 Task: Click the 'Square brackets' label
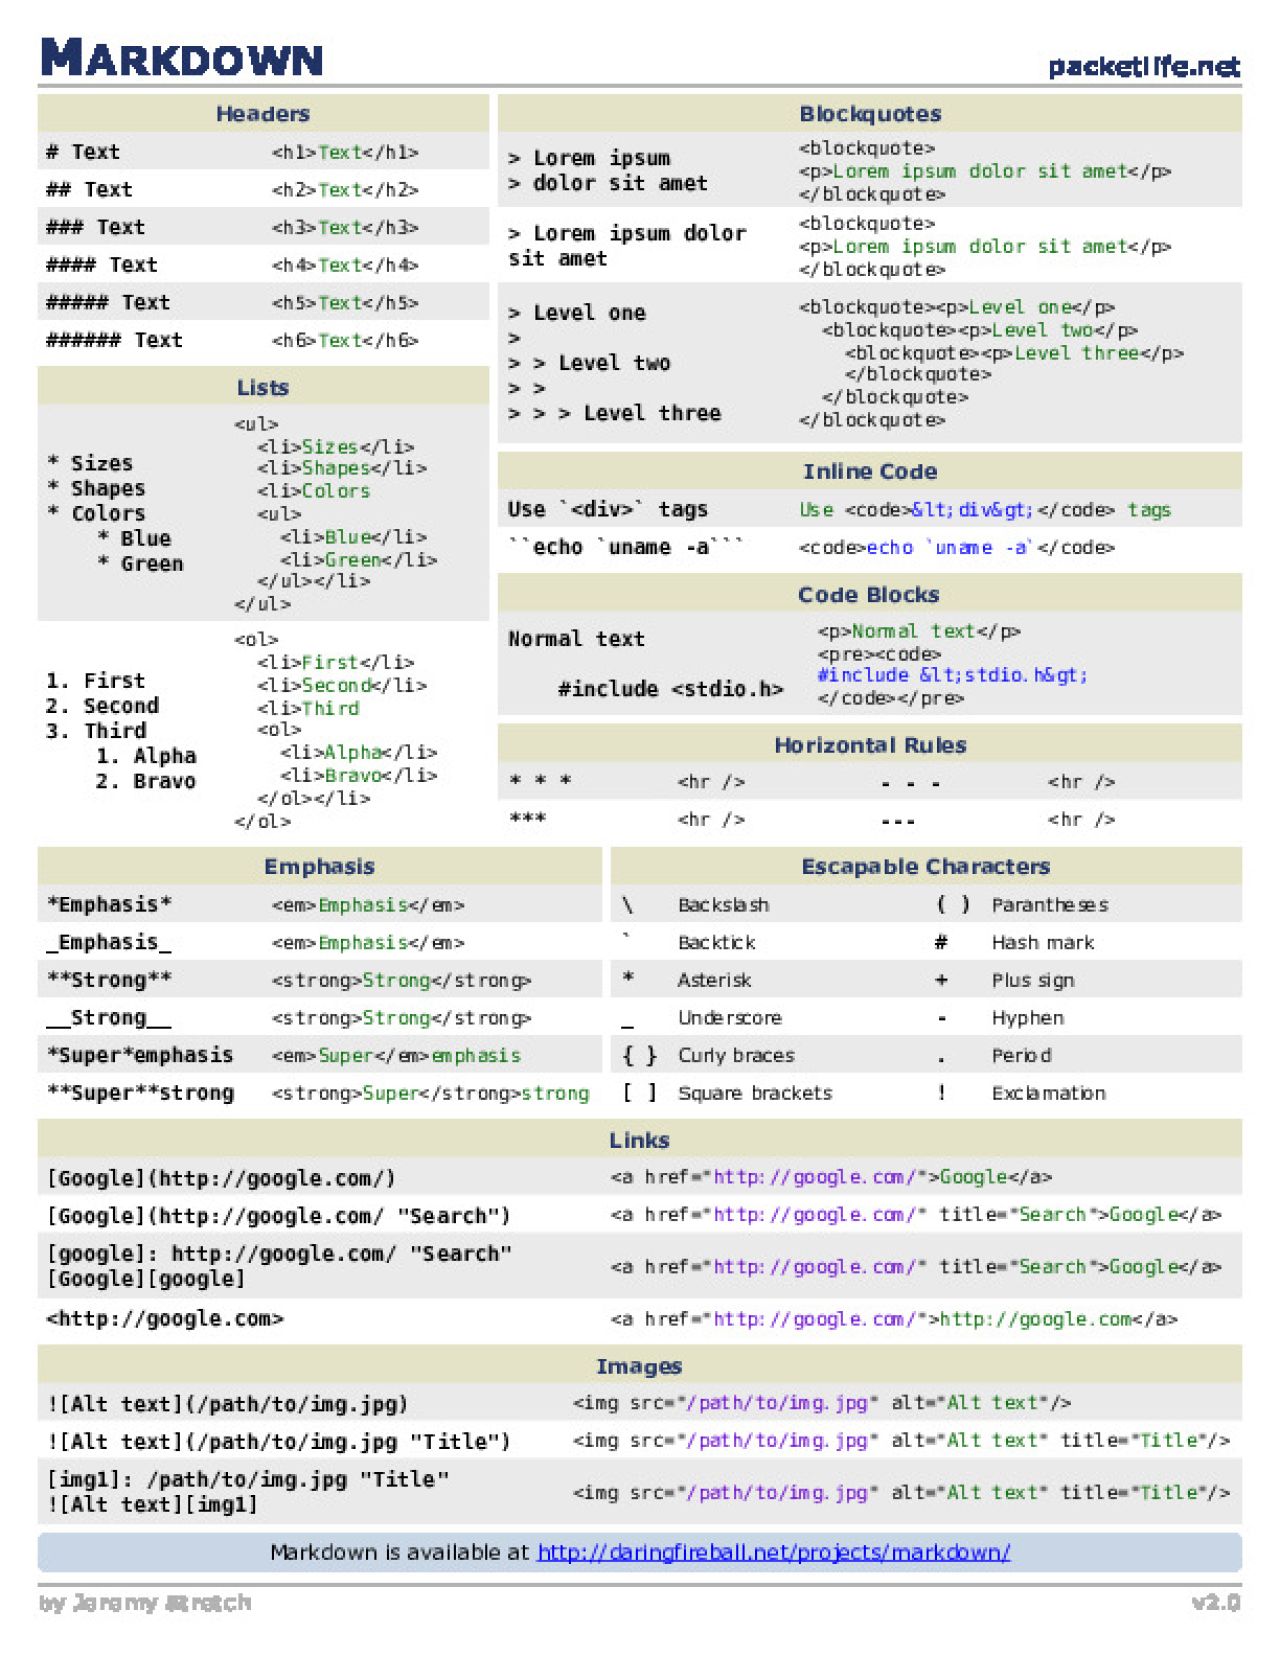[x=755, y=1093]
